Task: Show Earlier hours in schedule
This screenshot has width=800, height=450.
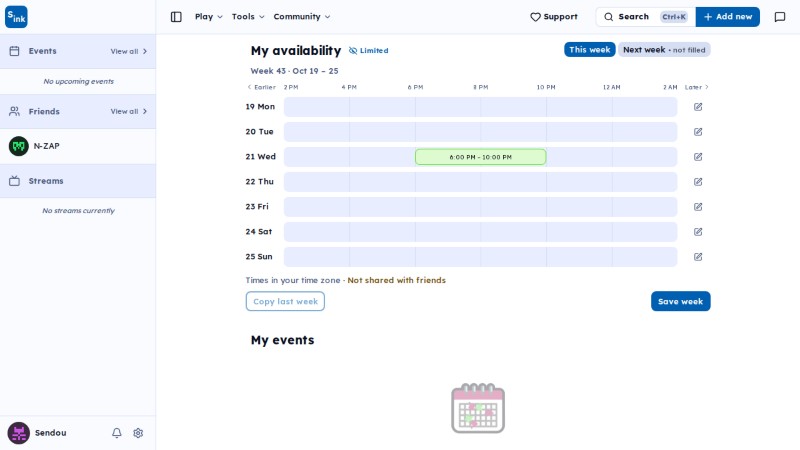Action: (x=261, y=87)
